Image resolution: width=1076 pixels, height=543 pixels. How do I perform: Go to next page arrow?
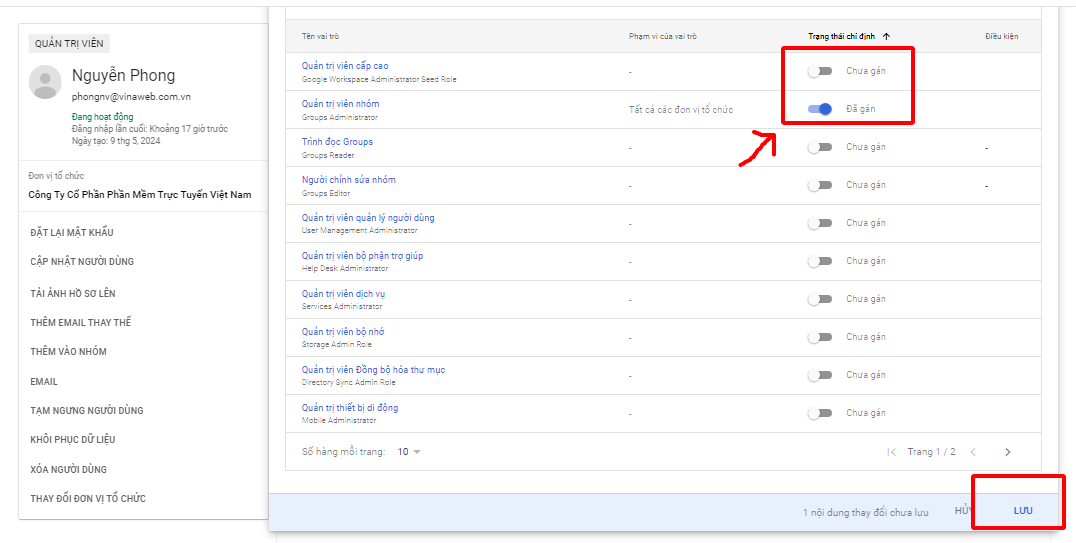(1007, 452)
